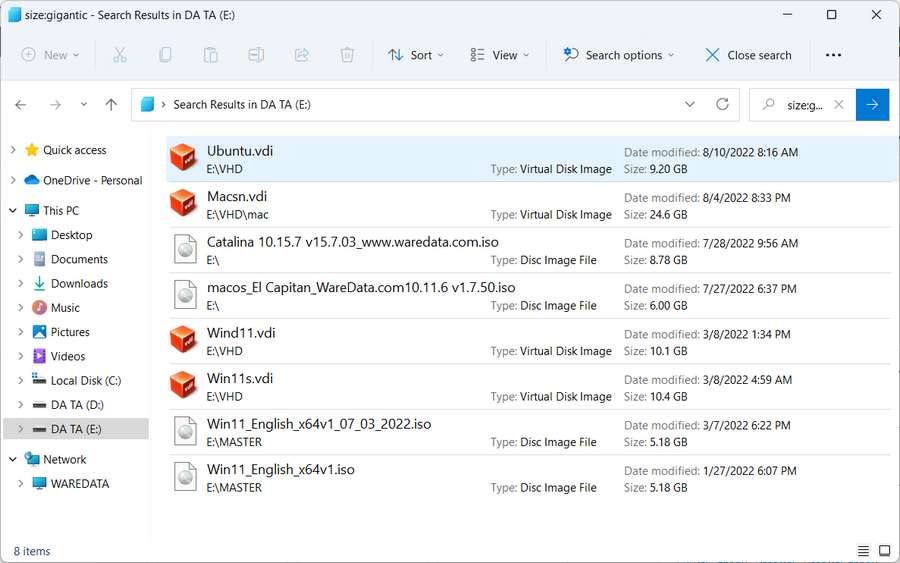The height and width of the screenshot is (563, 900).
Task: Expand the Local Disk (C:) node
Action: 21,380
